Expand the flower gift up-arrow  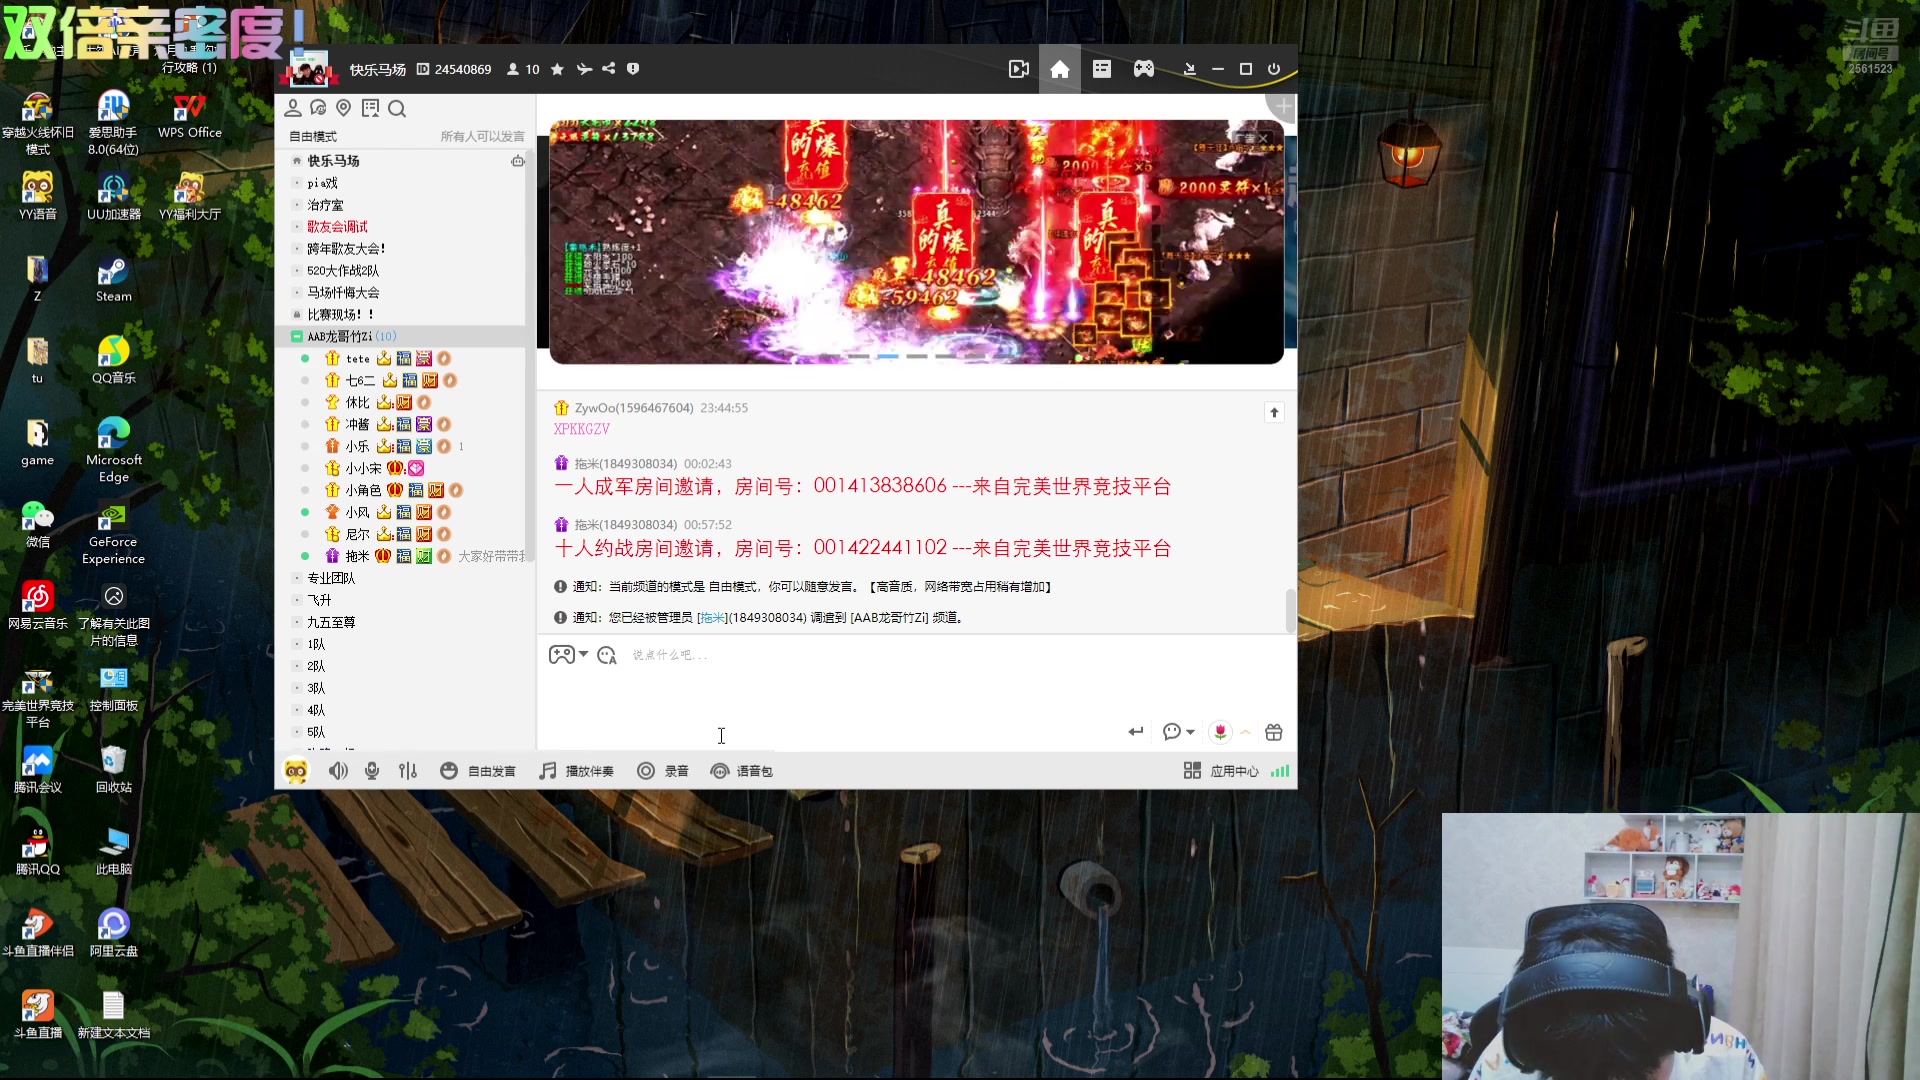point(1246,732)
